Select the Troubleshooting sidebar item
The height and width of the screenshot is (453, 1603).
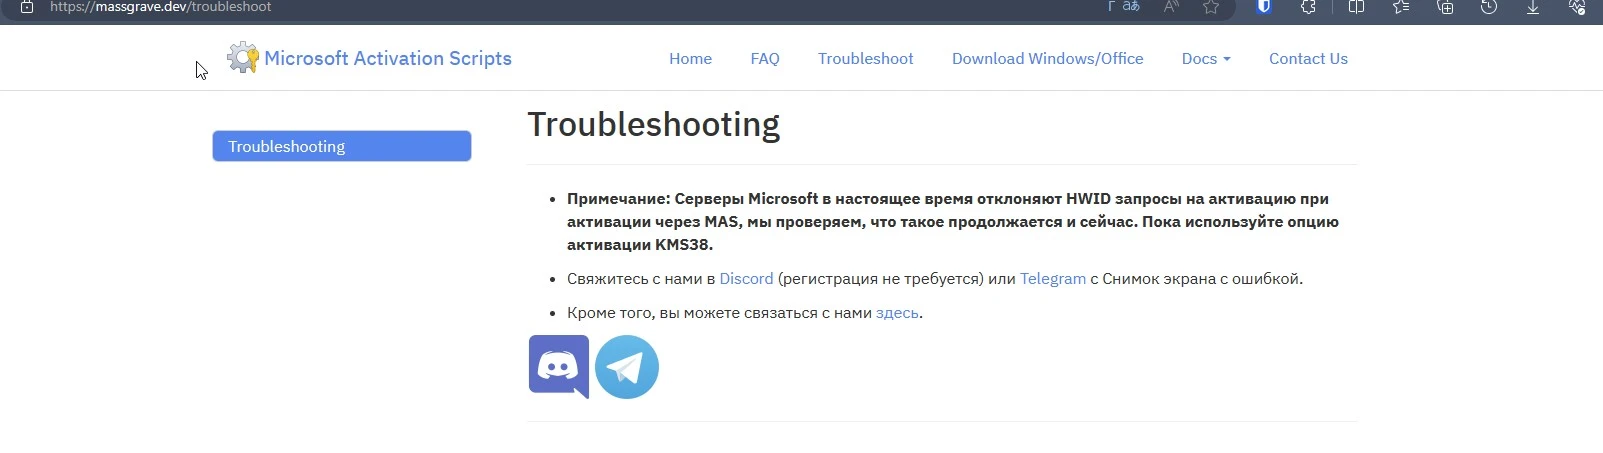point(342,146)
